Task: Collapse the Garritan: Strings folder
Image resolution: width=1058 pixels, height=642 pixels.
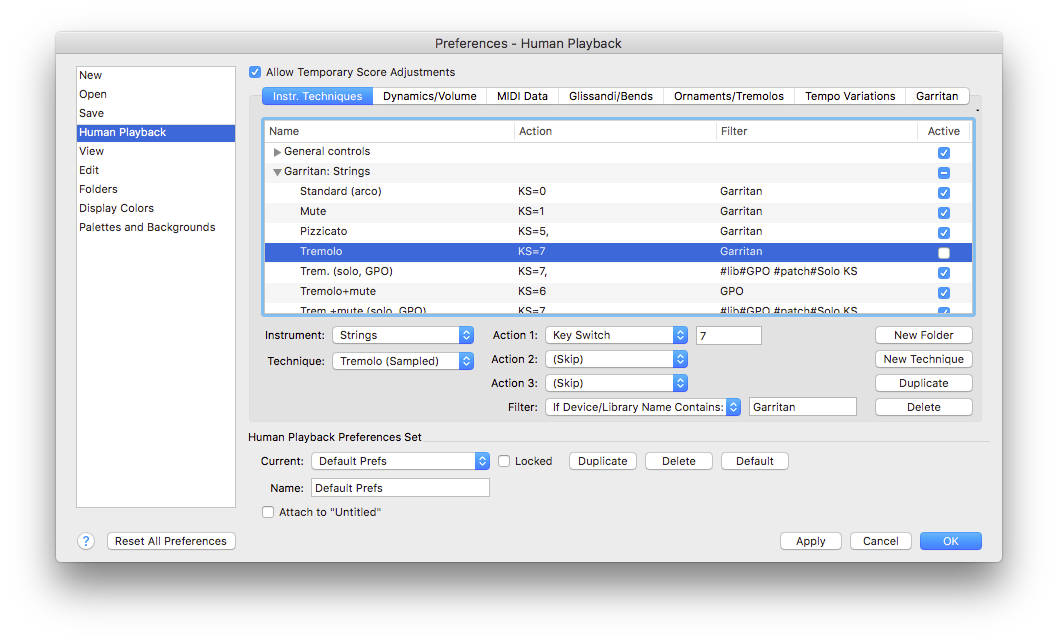Action: point(277,172)
